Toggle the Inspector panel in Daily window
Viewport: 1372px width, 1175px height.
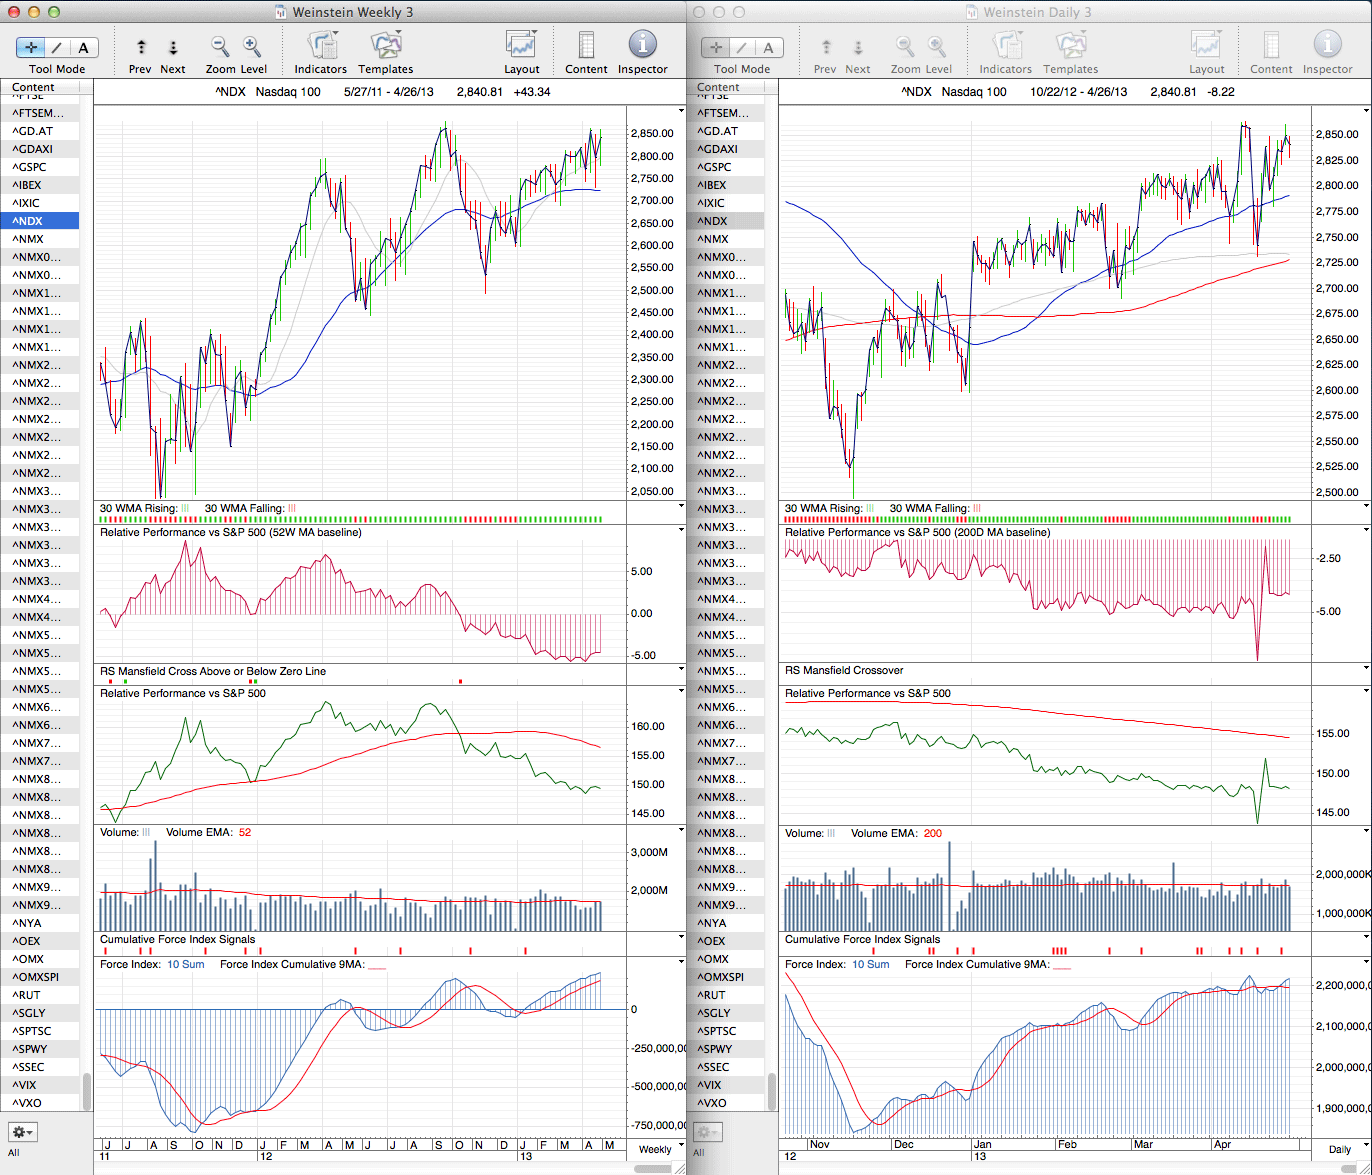pyautogui.click(x=1327, y=46)
